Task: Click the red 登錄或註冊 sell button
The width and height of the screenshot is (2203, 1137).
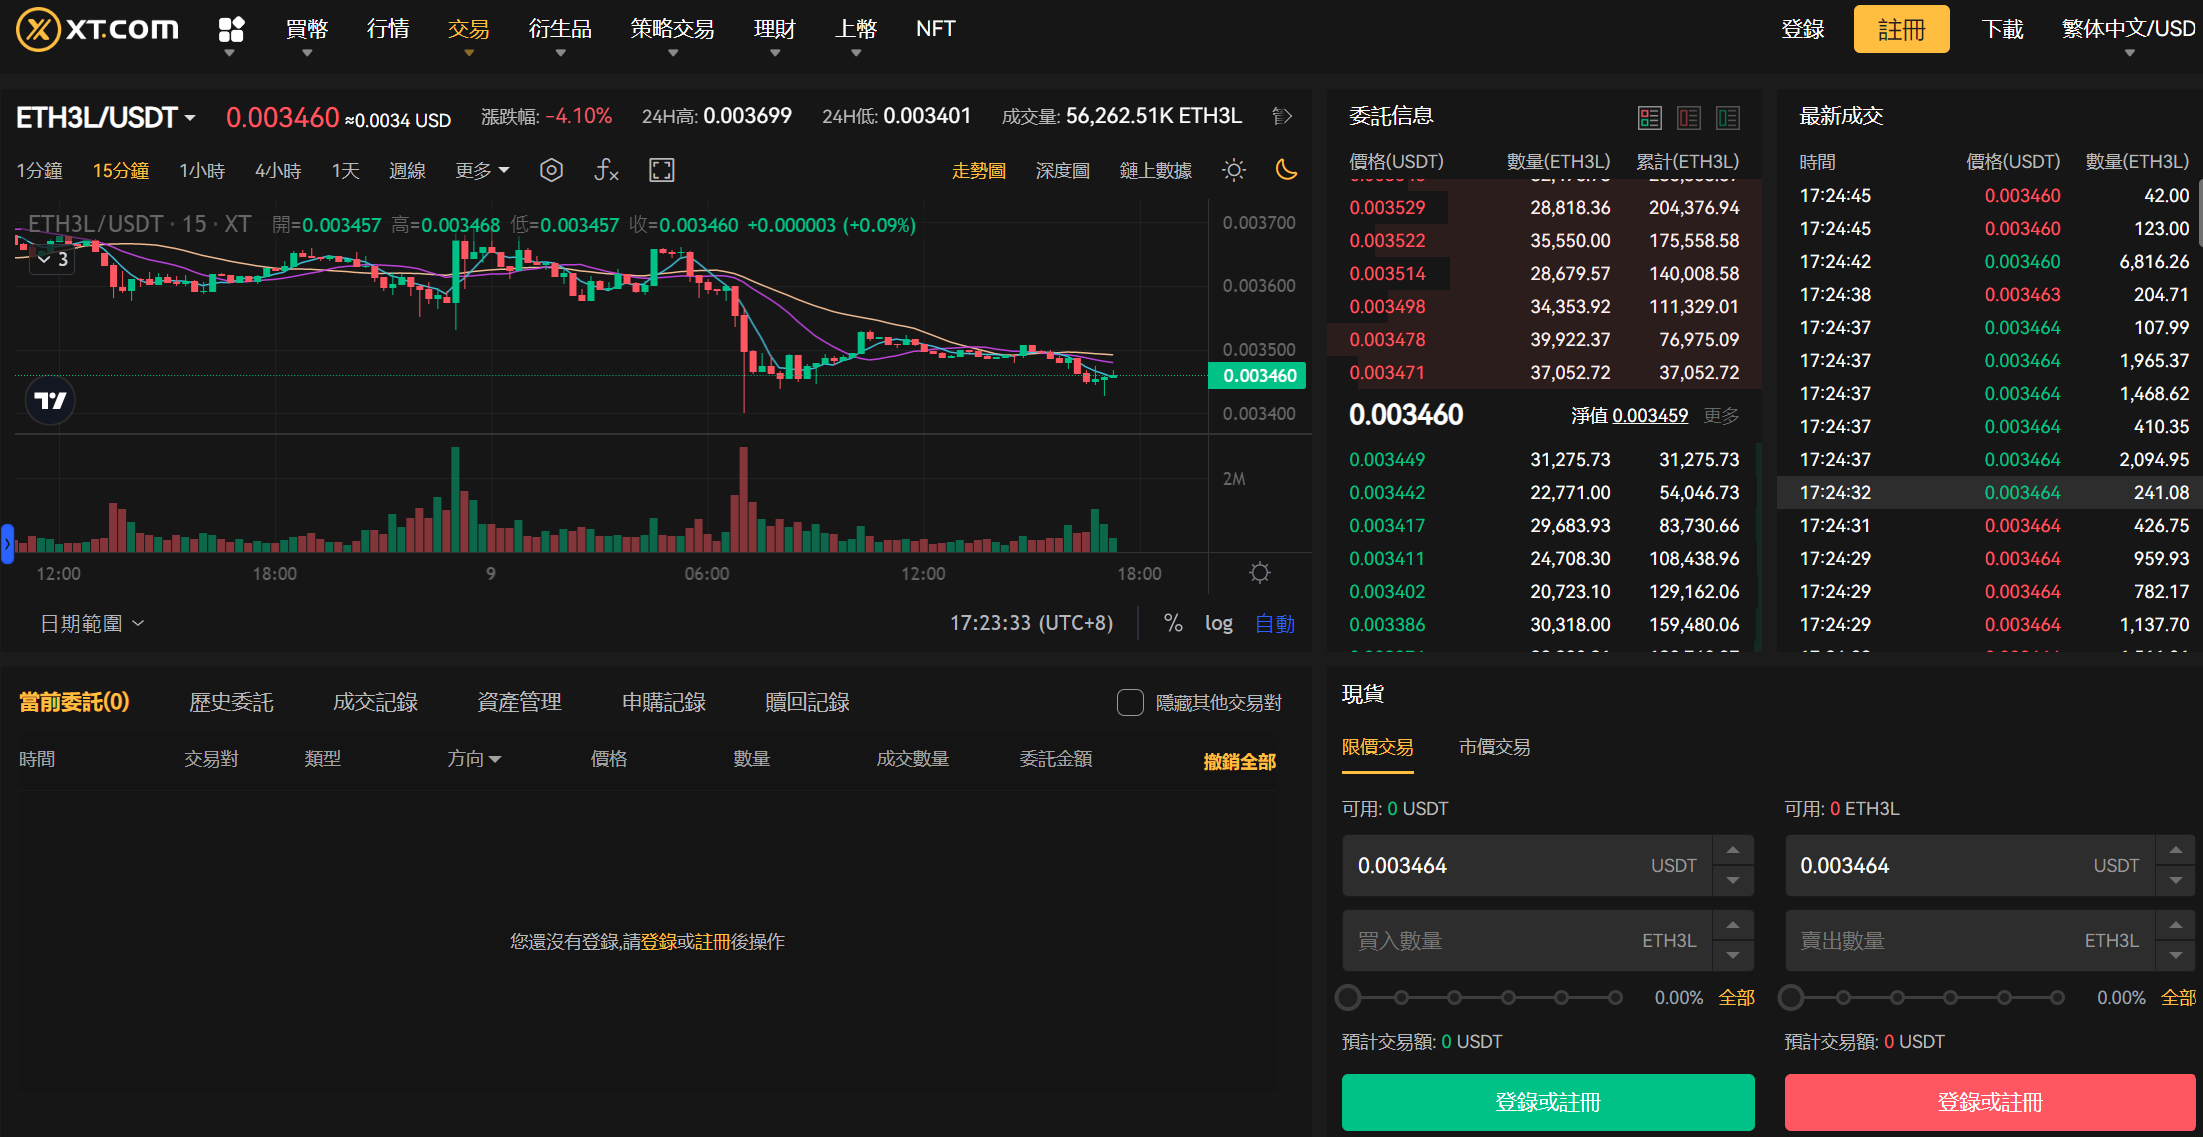Action: [x=1989, y=1102]
